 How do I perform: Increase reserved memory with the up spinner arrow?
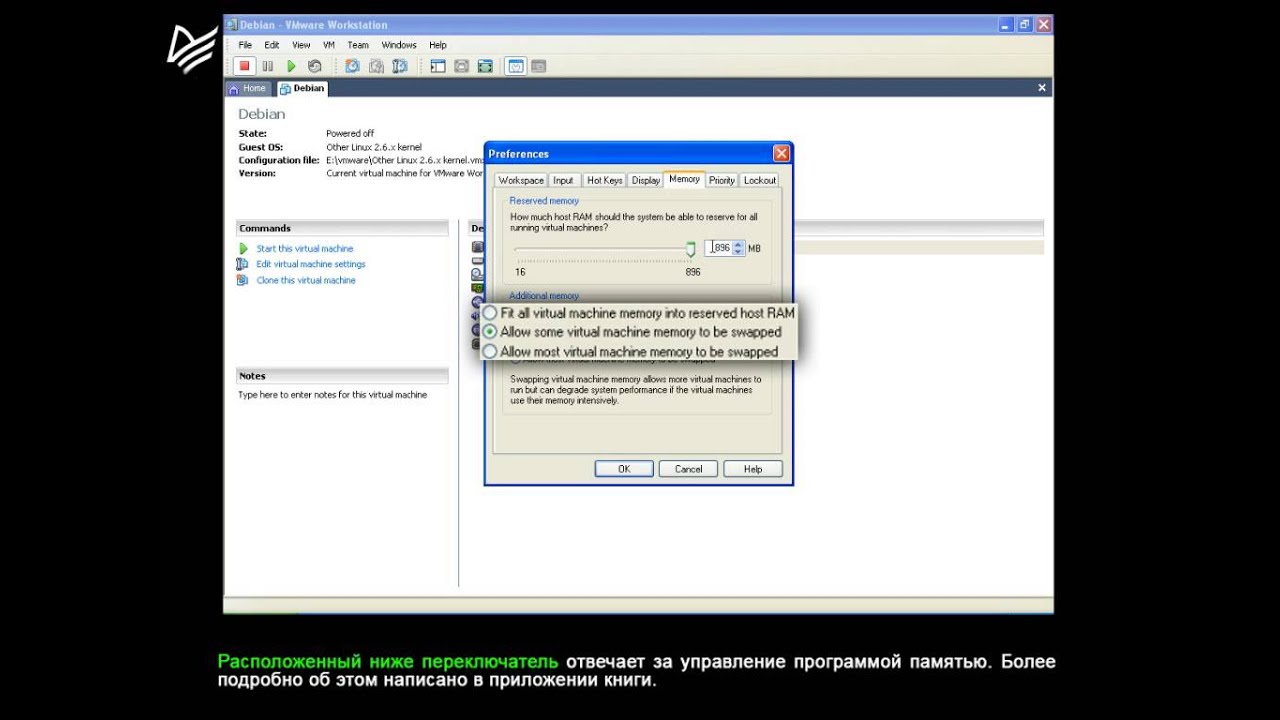point(739,244)
